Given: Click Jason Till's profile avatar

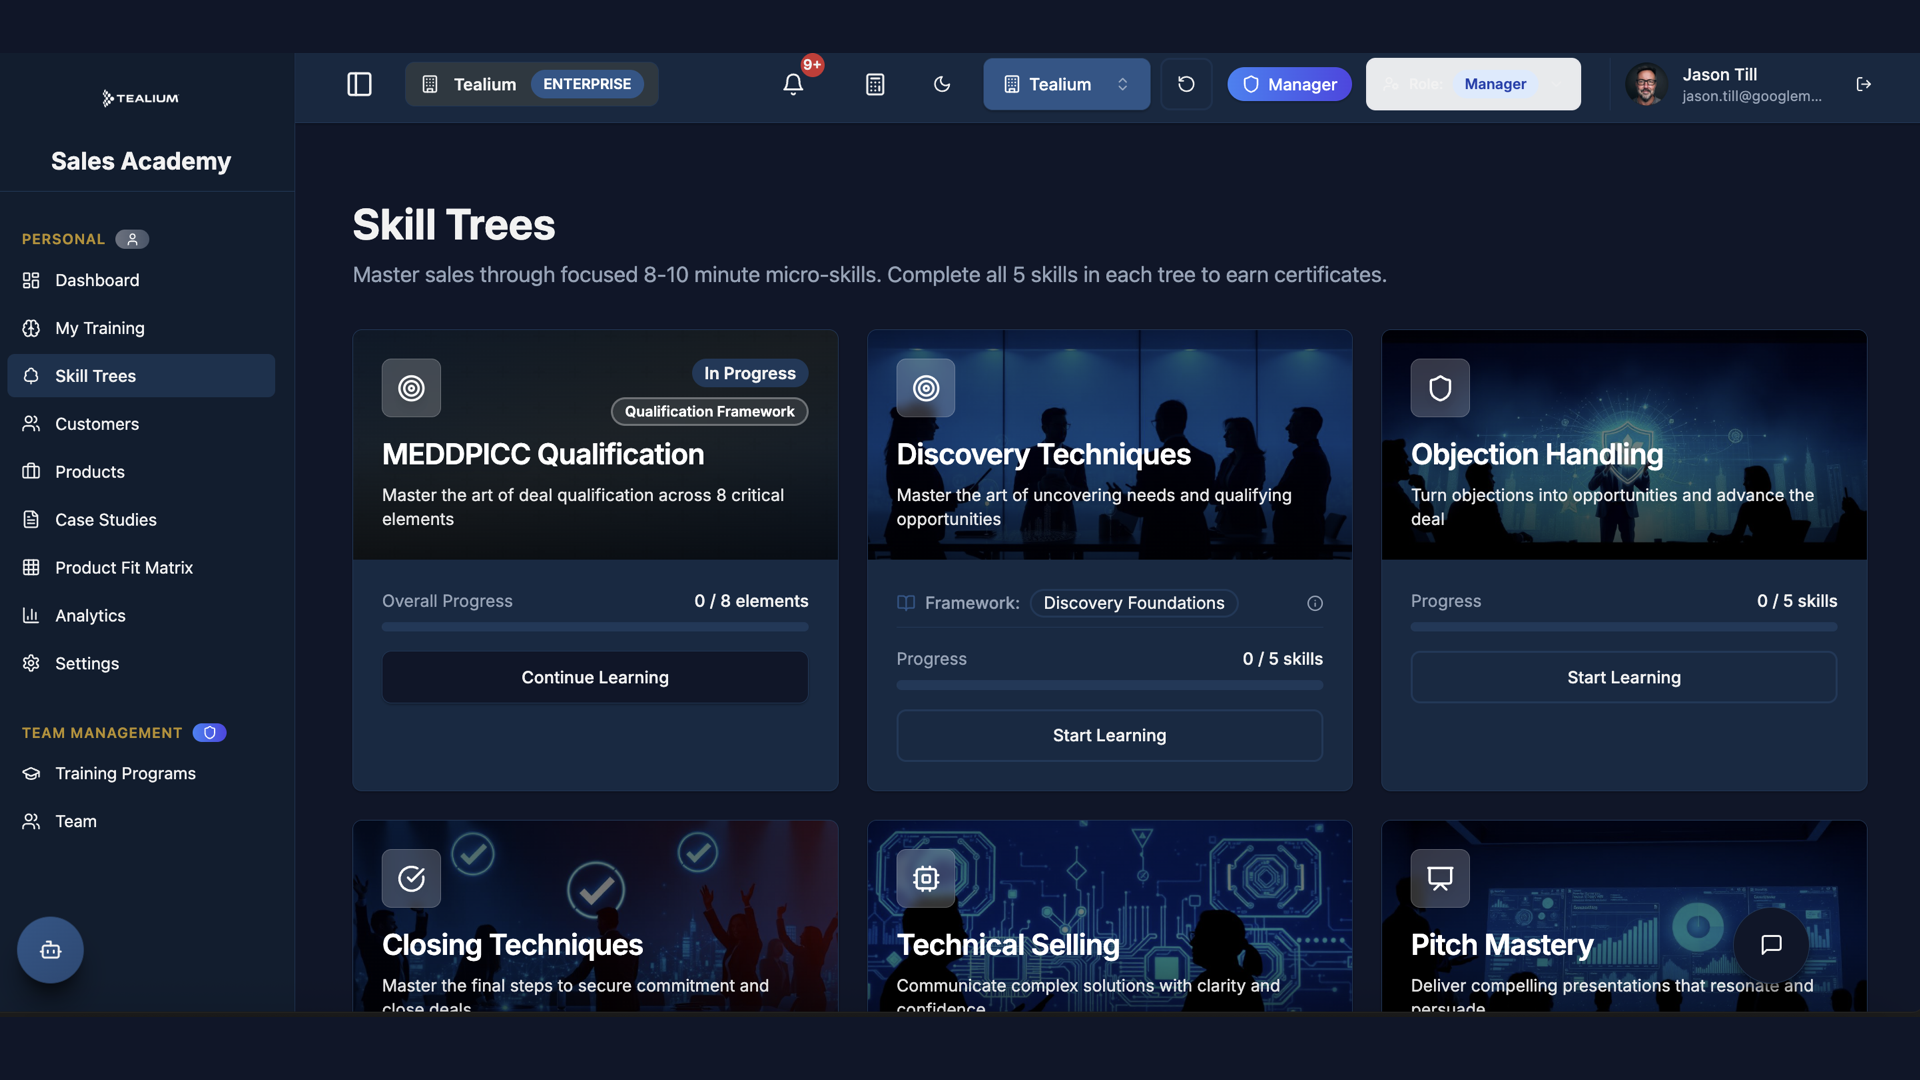Looking at the screenshot, I should coord(1646,84).
